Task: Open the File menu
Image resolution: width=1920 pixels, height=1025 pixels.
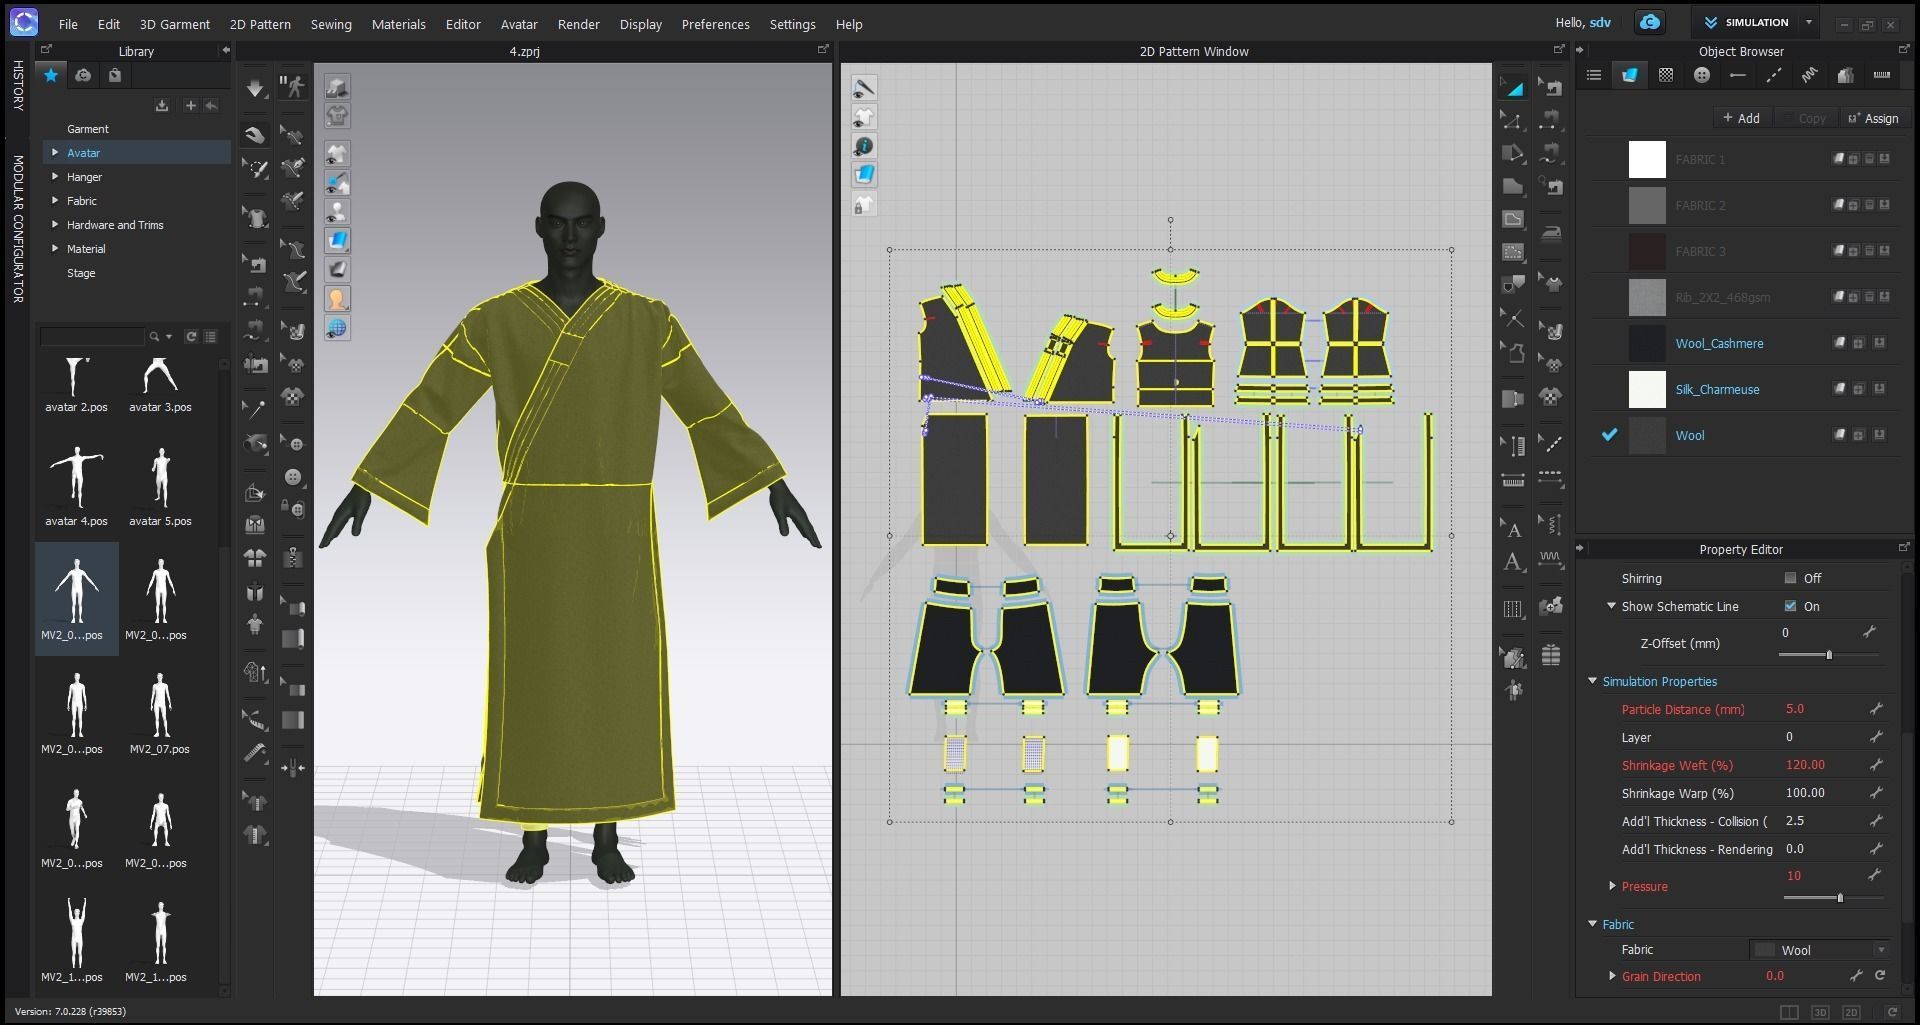Action: point(68,24)
